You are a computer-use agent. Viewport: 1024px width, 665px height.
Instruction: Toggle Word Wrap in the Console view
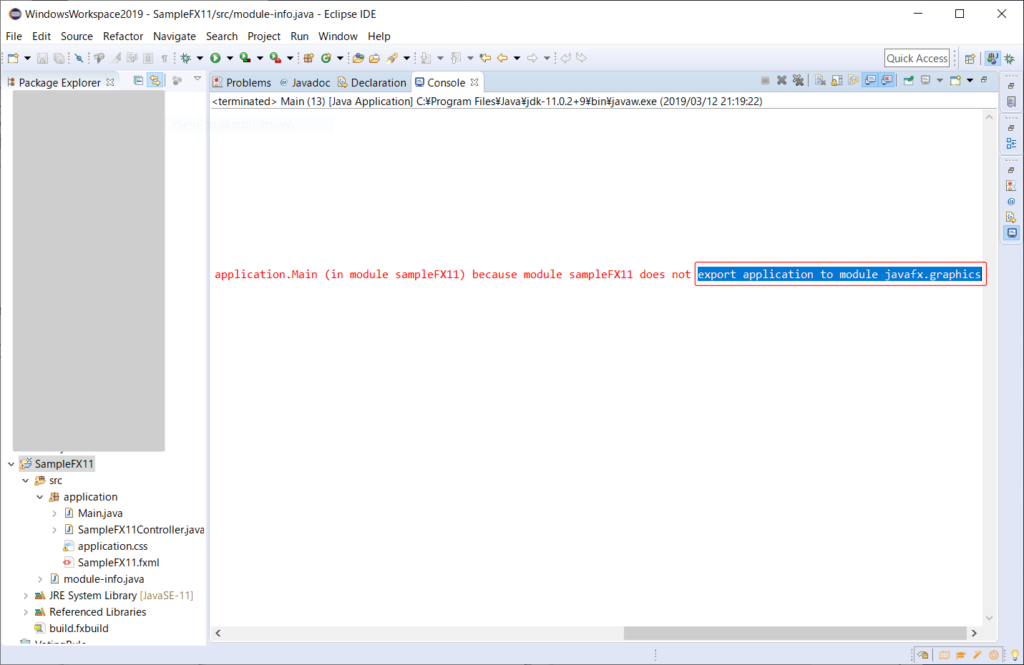855,80
